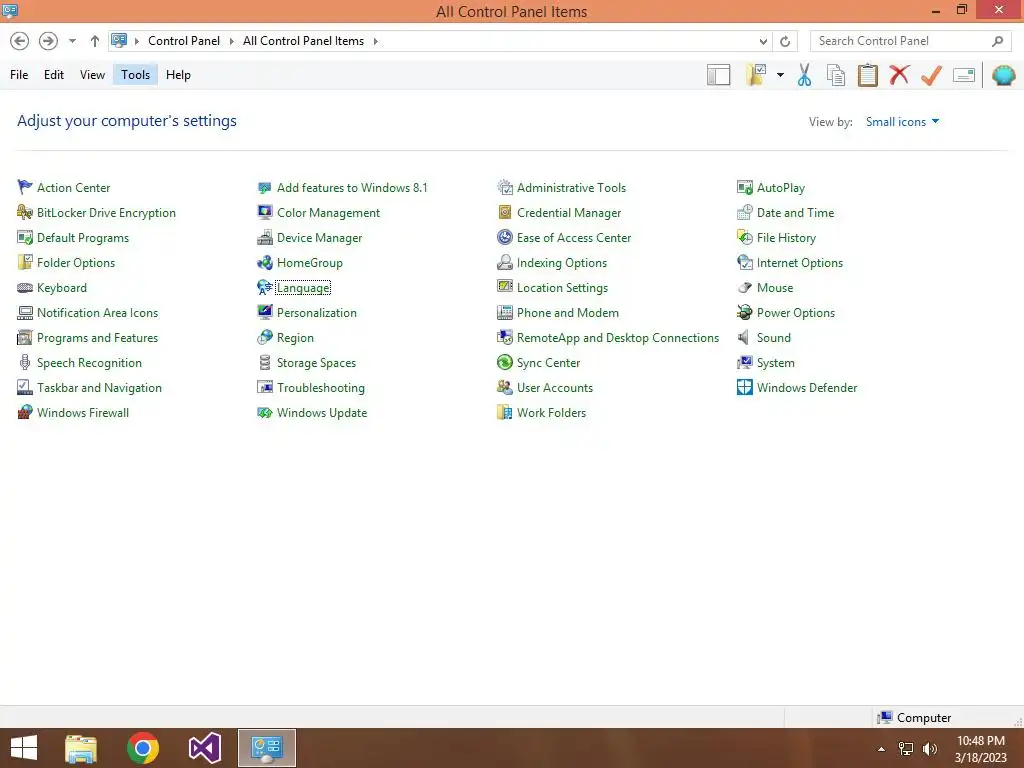Click the Cut scissors toolbar icon
The image size is (1024, 768).
coord(804,75)
